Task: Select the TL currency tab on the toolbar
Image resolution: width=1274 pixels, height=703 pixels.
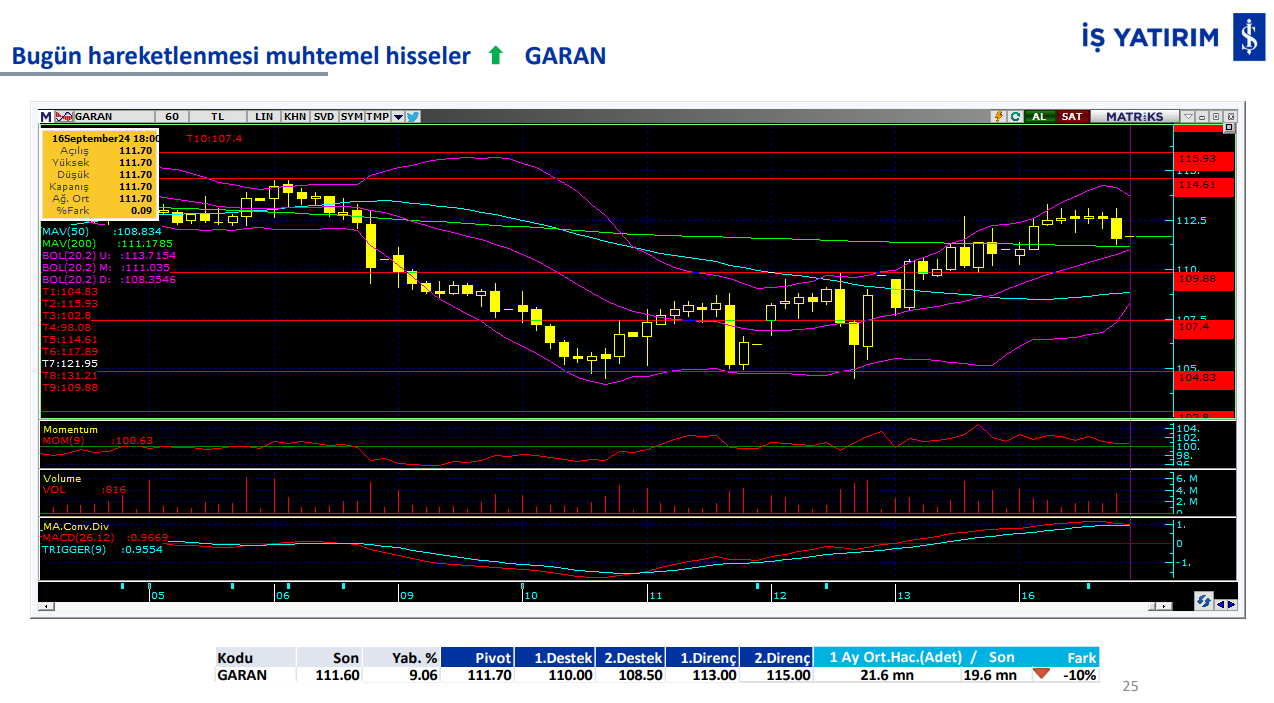Action: (217, 116)
